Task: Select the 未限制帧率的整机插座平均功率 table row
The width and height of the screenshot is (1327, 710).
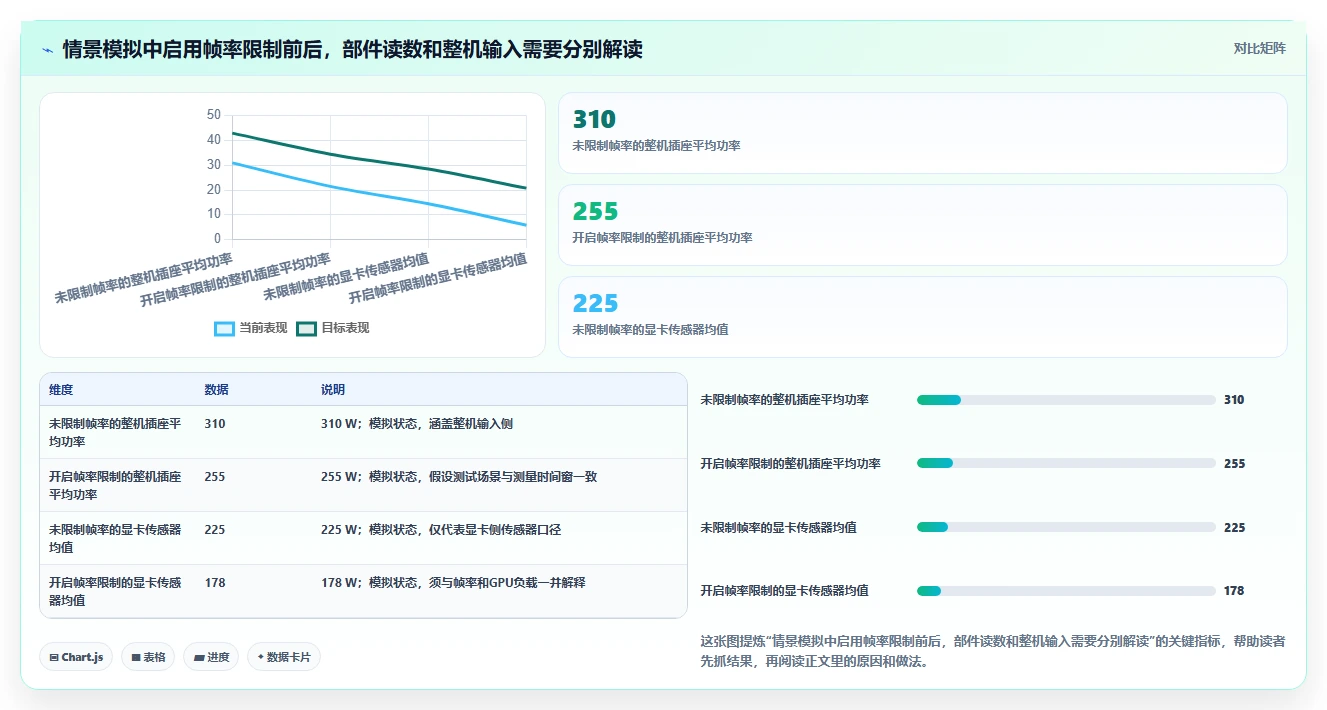Action: click(x=363, y=432)
